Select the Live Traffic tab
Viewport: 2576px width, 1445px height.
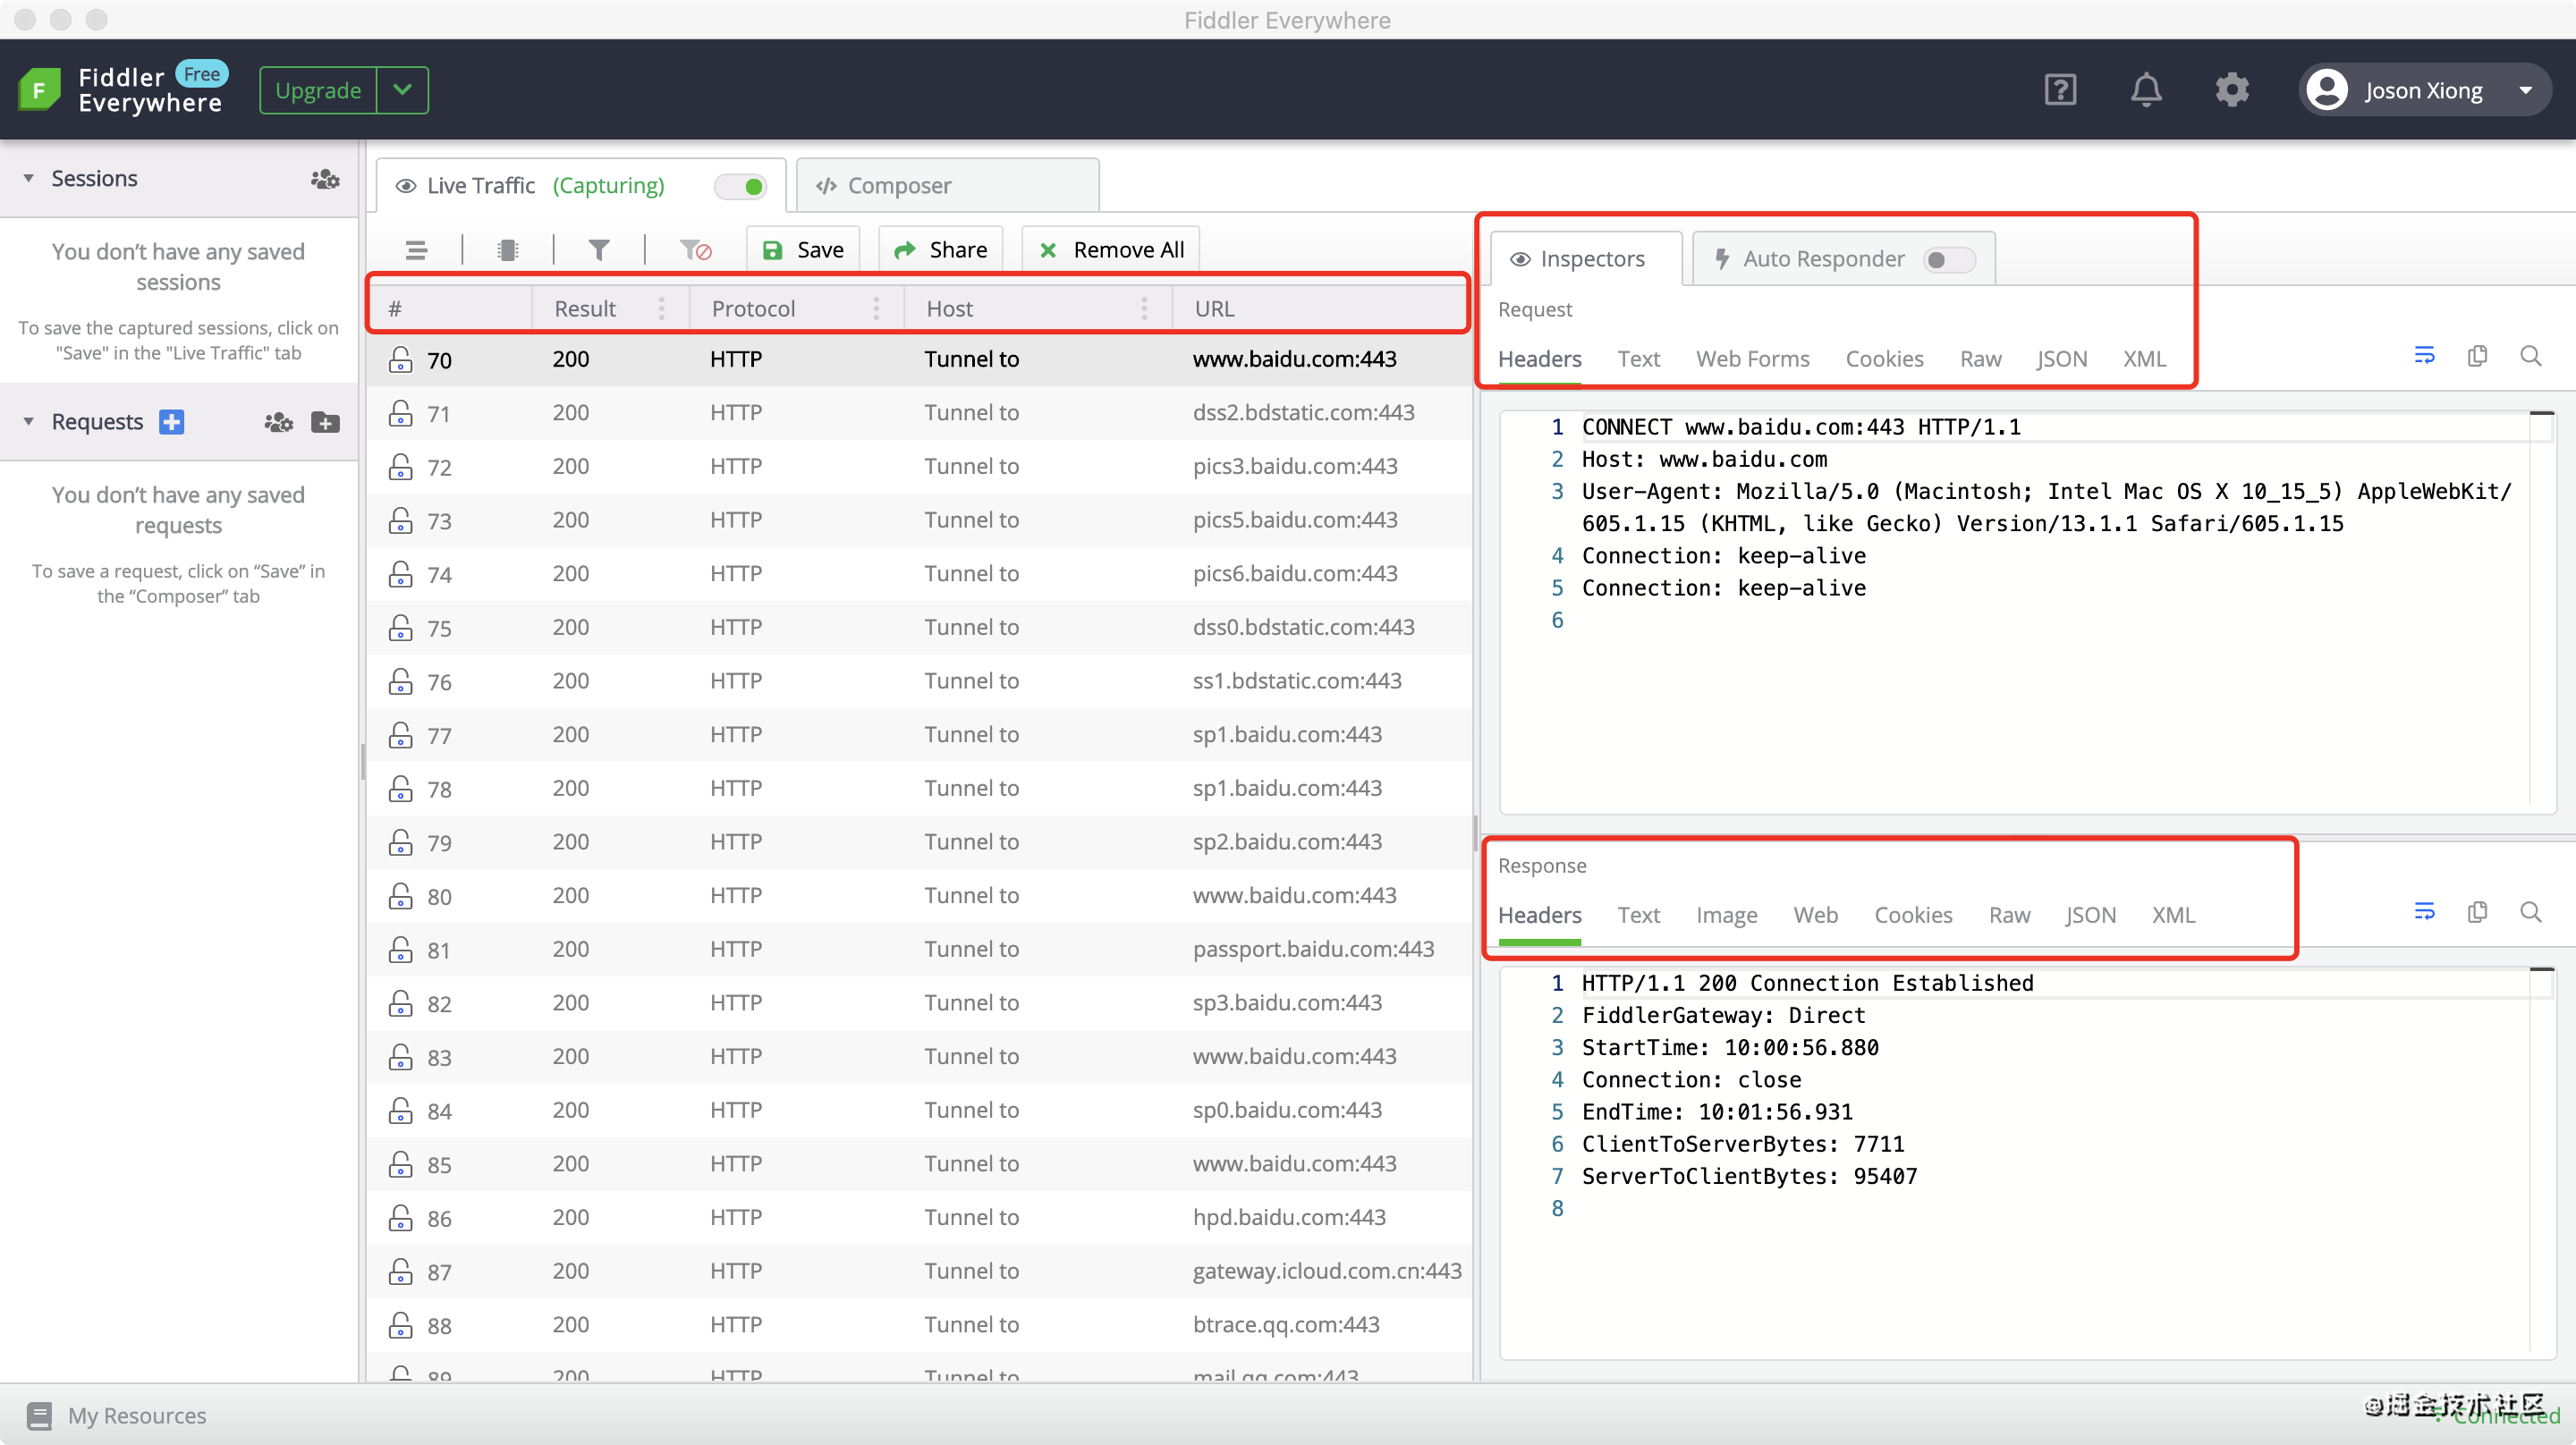click(580, 186)
